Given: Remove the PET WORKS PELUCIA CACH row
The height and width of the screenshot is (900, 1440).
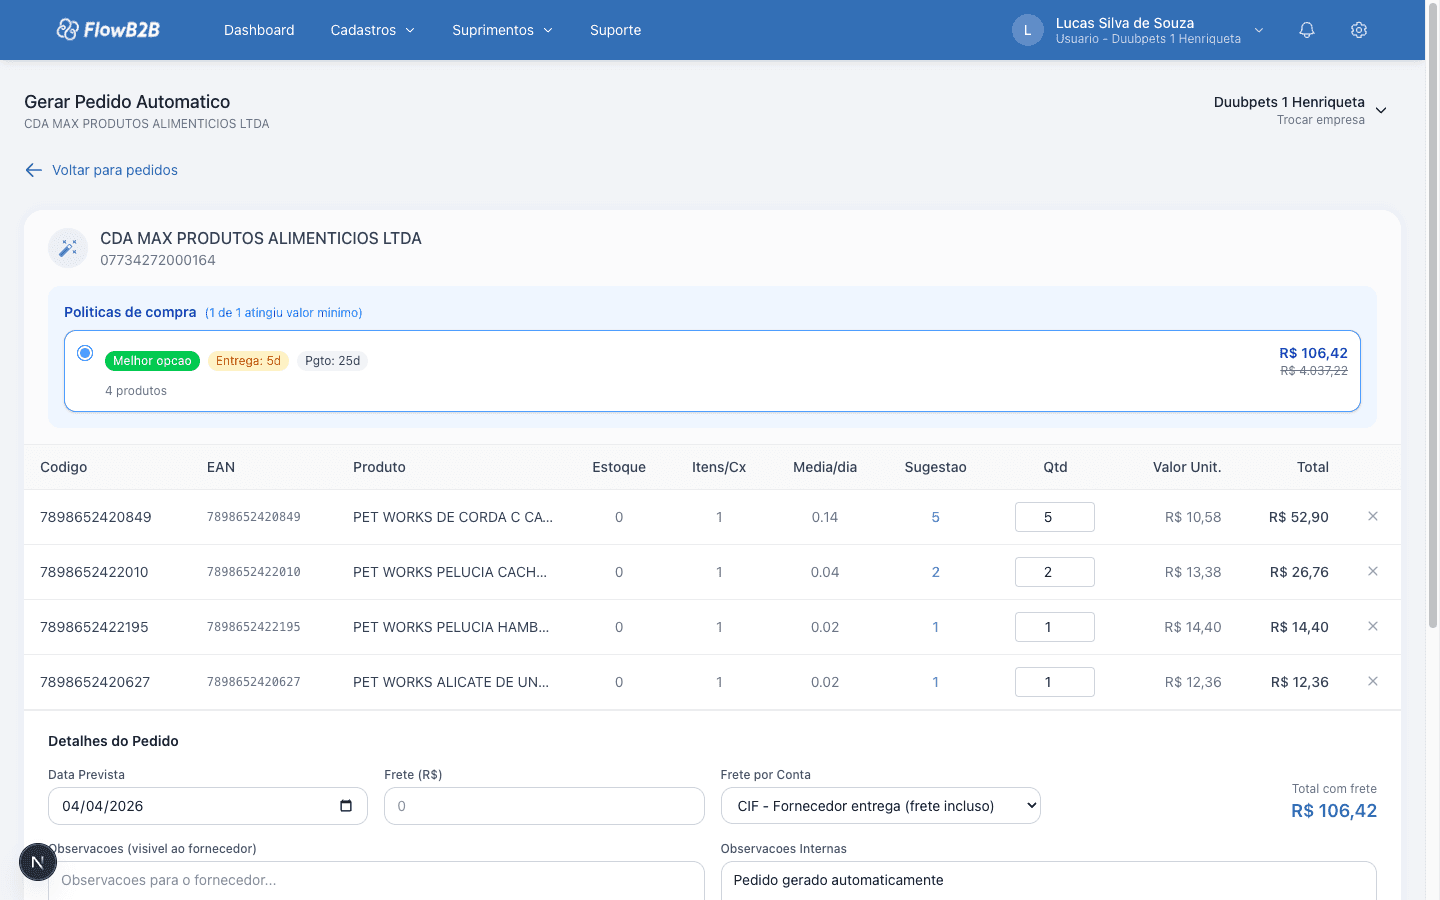Looking at the screenshot, I should pos(1373,571).
